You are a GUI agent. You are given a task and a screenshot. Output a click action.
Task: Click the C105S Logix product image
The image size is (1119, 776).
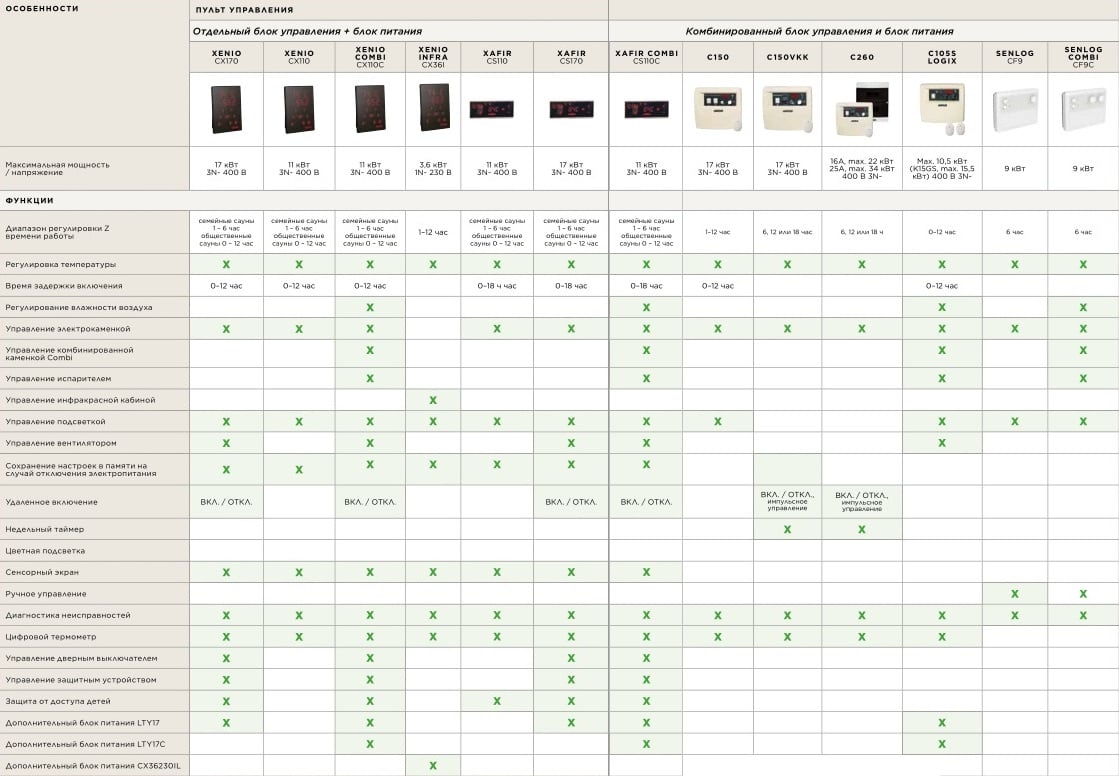coord(941,109)
